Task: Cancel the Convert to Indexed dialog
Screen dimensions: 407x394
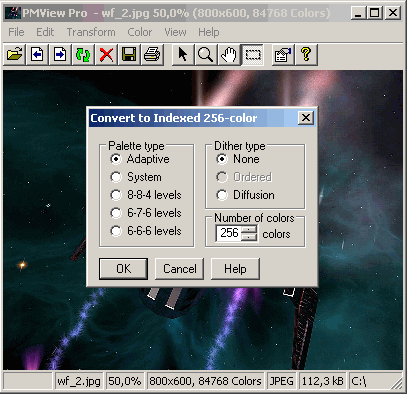Action: click(x=179, y=269)
